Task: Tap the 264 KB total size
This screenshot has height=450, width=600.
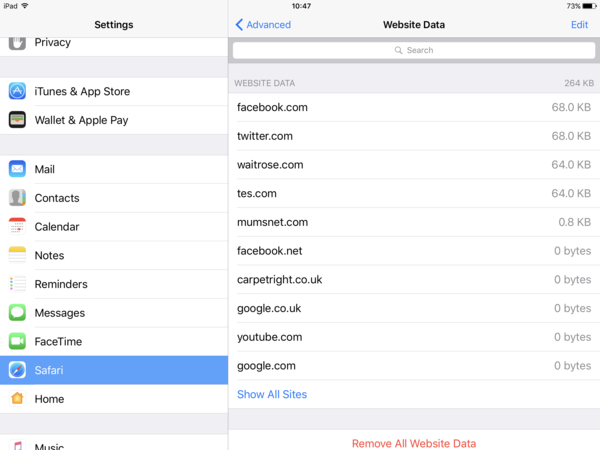Action: click(x=579, y=83)
